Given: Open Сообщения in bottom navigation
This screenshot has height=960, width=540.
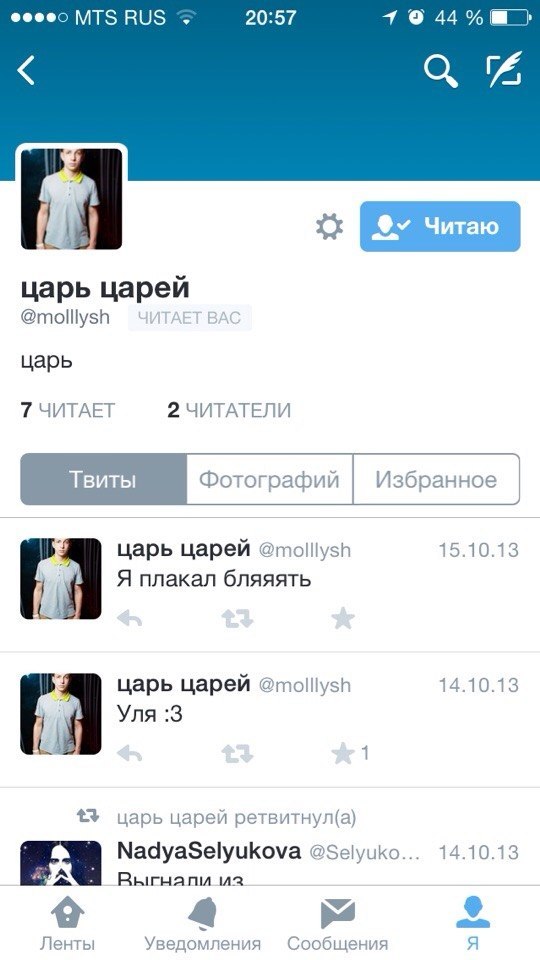Looking at the screenshot, I should coord(337,924).
